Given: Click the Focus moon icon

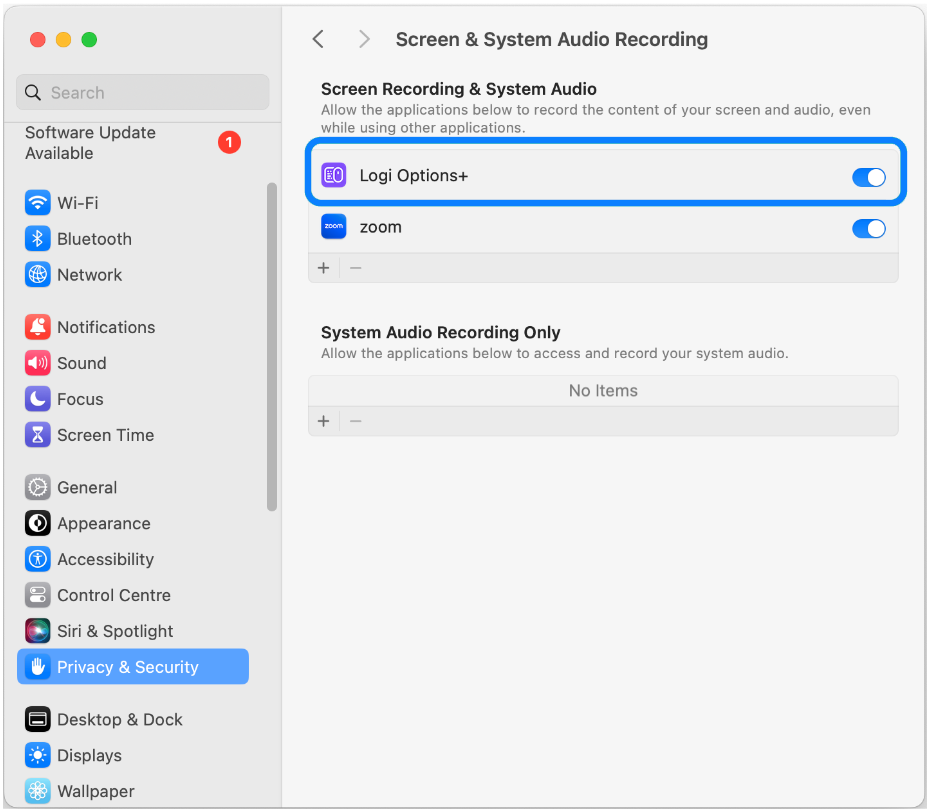Looking at the screenshot, I should click(38, 399).
